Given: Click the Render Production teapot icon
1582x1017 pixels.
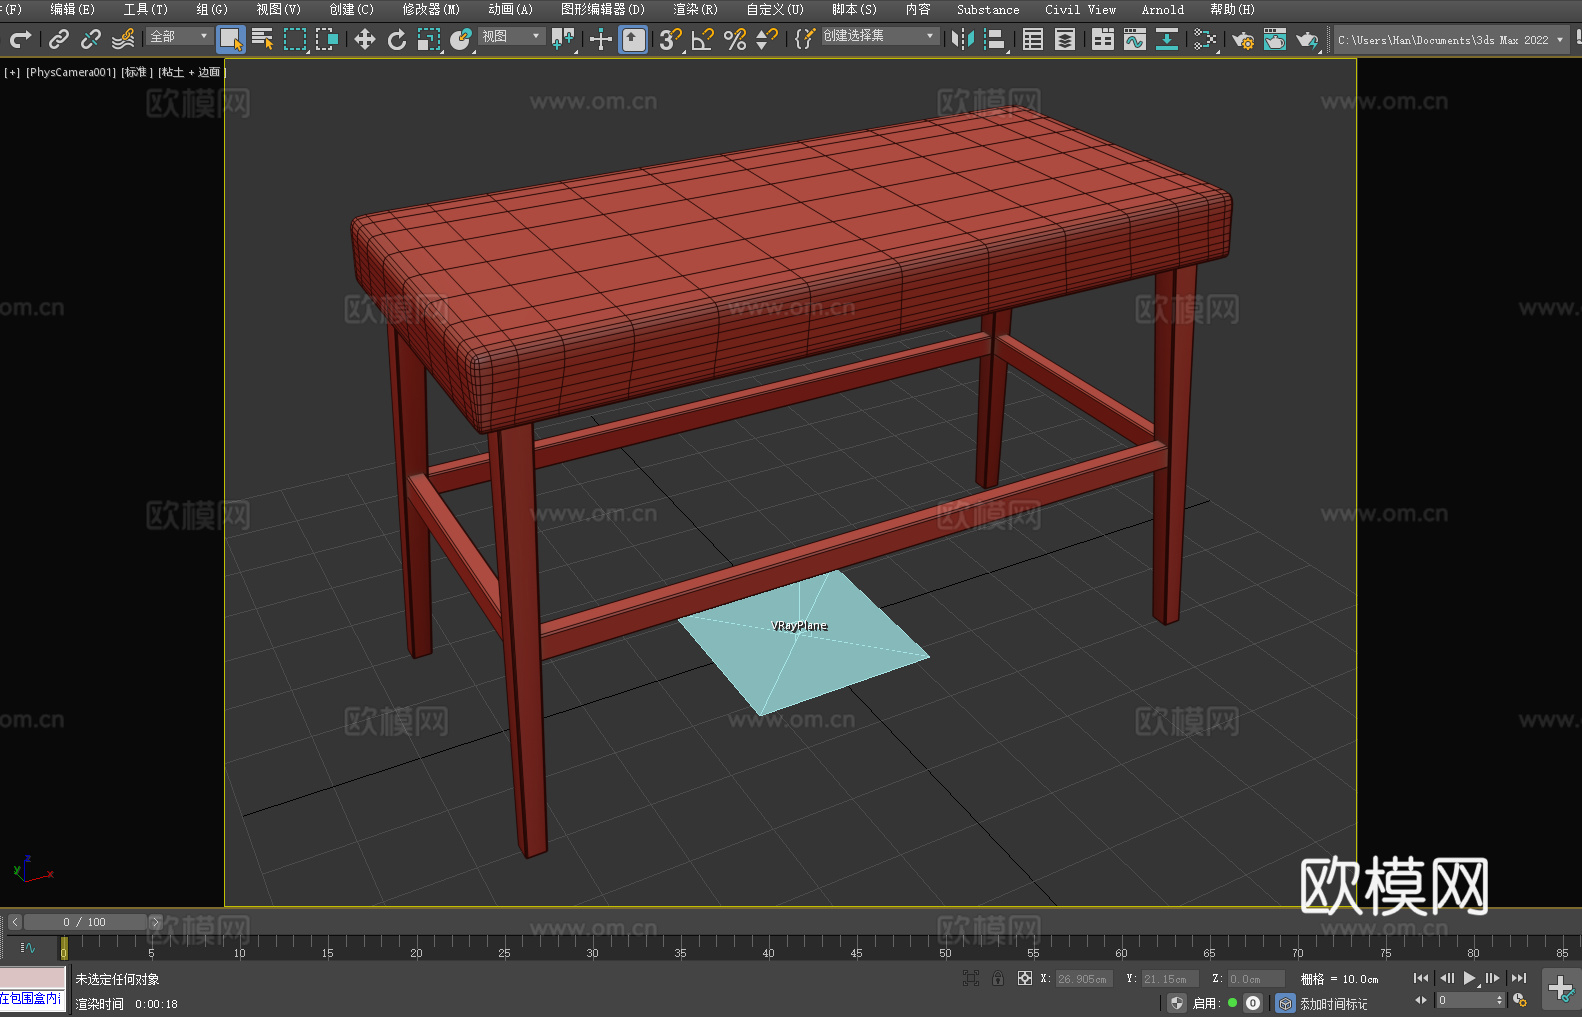Looking at the screenshot, I should click(1307, 39).
